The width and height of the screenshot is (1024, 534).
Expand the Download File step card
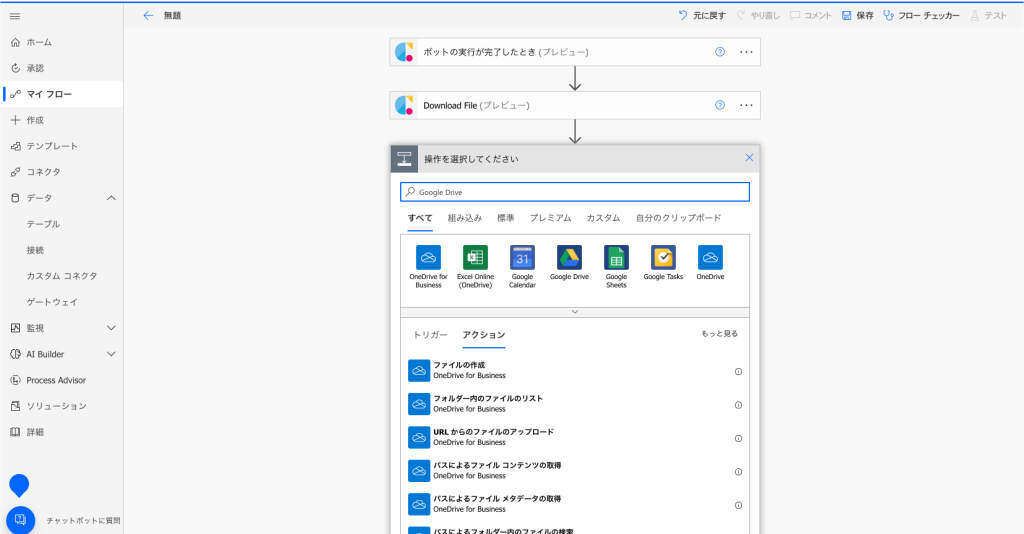(x=575, y=105)
